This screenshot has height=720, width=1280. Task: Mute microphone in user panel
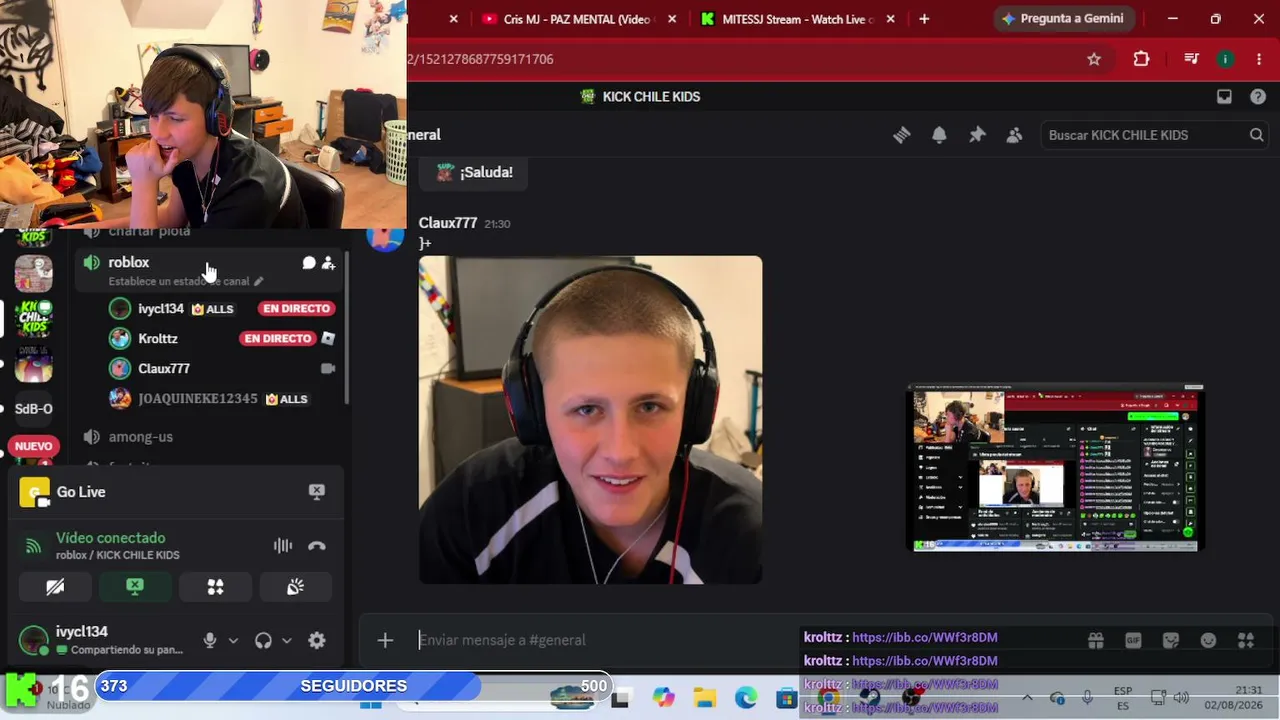point(210,641)
